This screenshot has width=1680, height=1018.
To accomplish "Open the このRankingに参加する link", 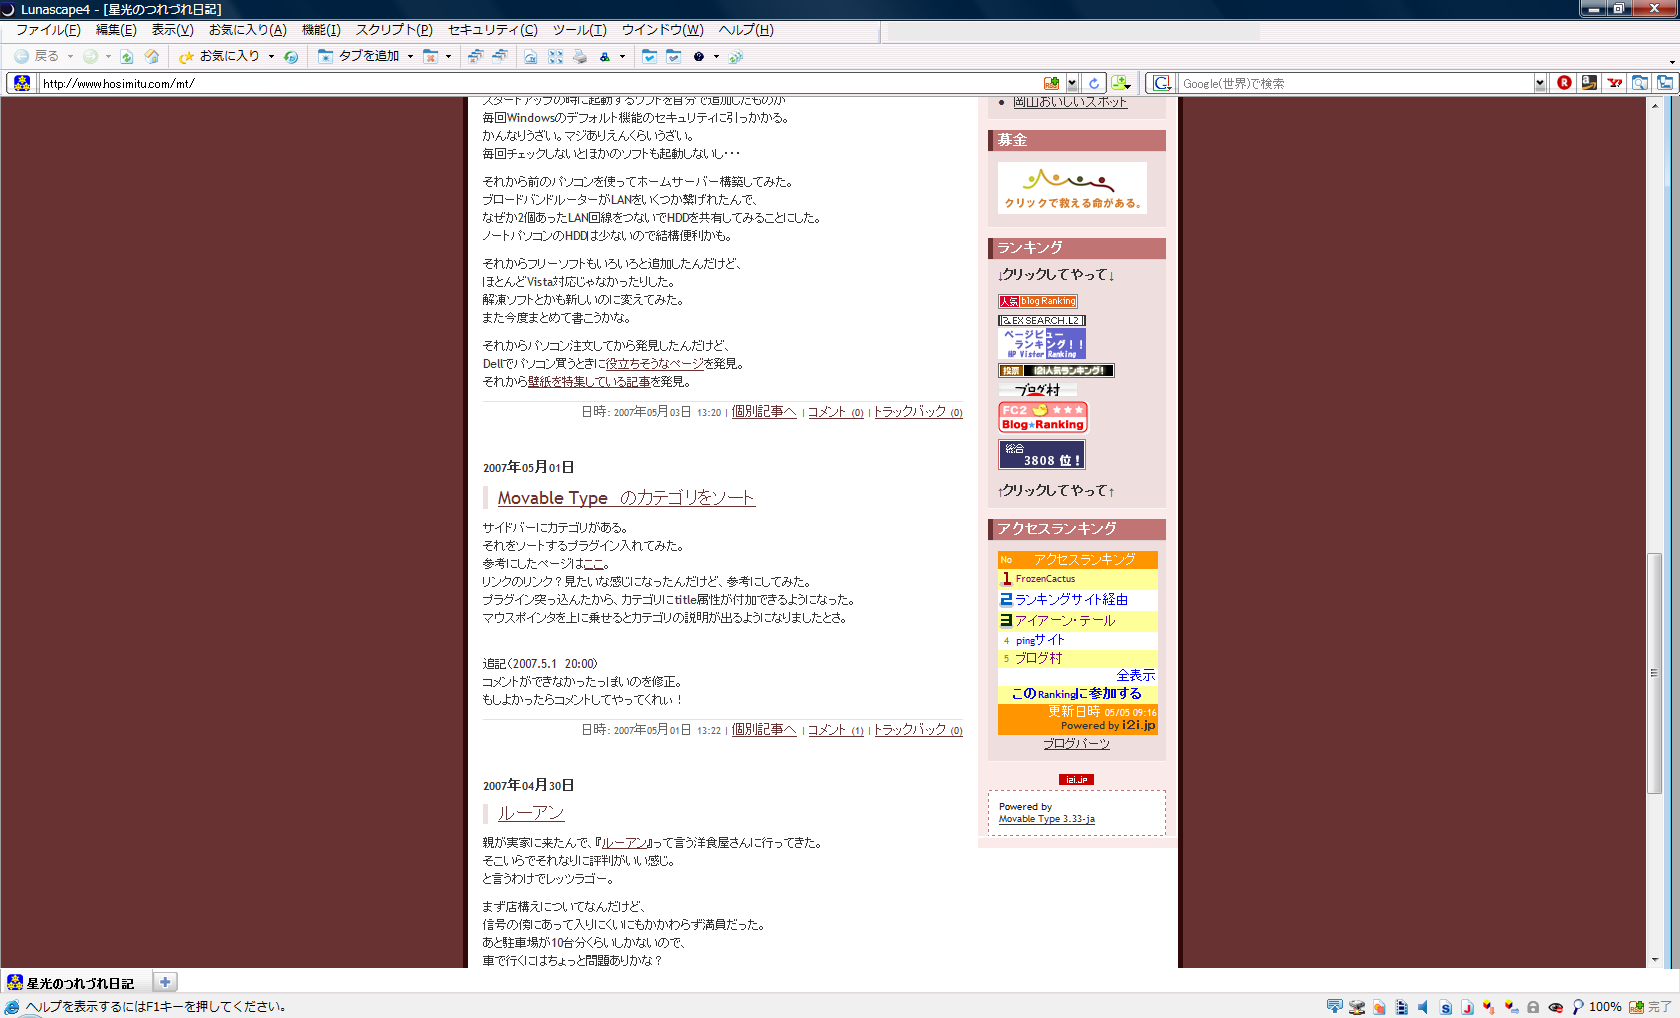I will pos(1076,694).
